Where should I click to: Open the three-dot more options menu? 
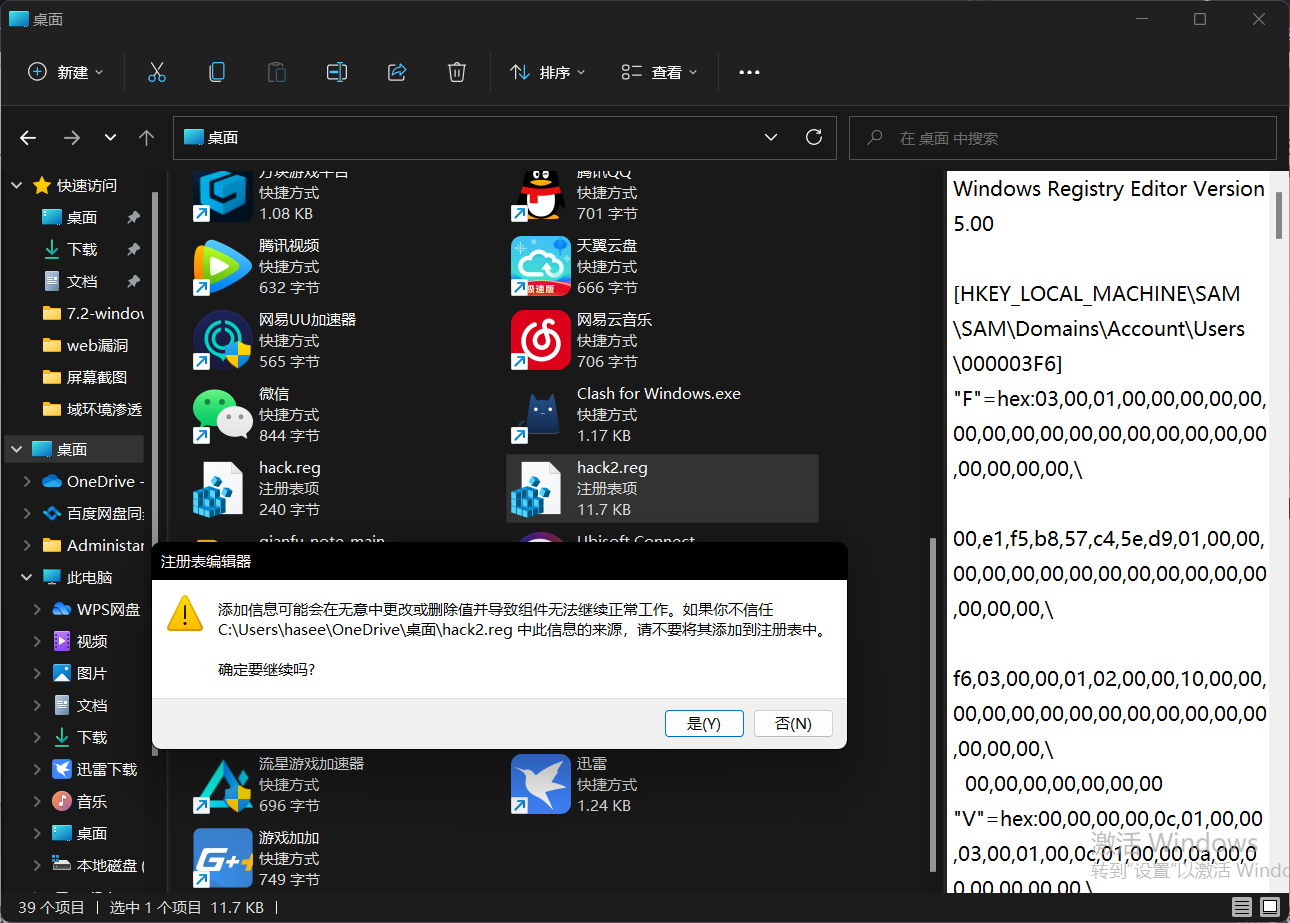coord(749,72)
